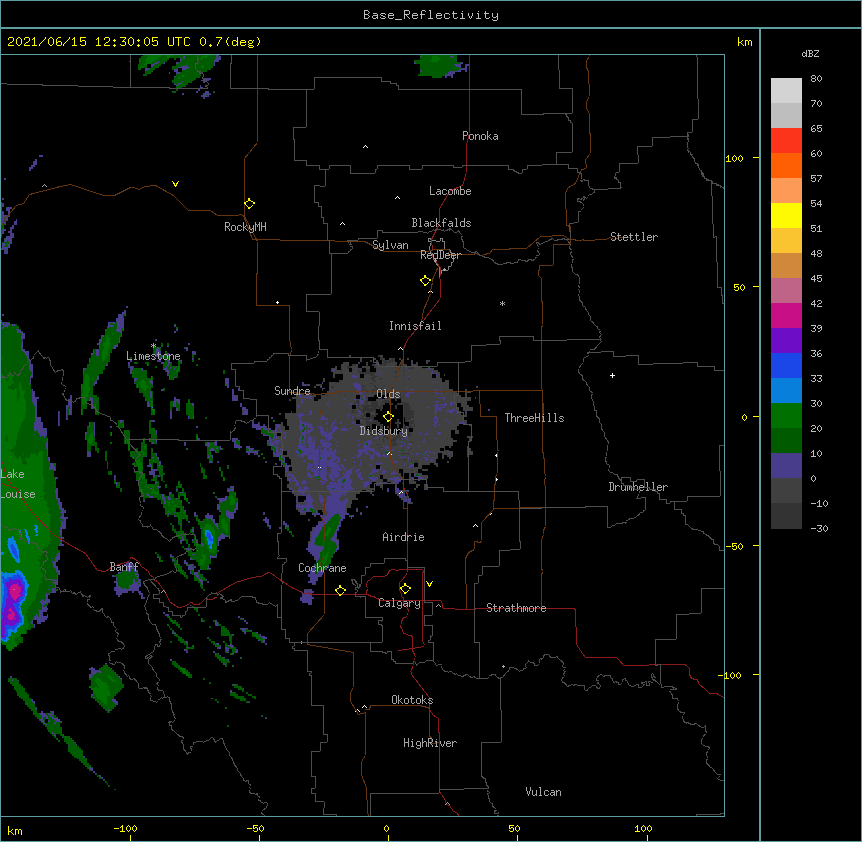Image resolution: width=862 pixels, height=842 pixels.
Task: Click the Lake Louise label
Action: click(x=18, y=484)
